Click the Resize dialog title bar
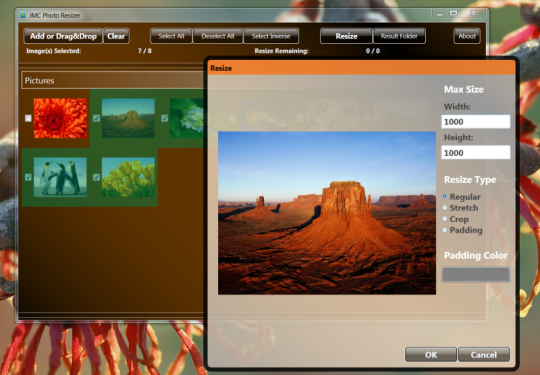Screen dimensions: 540x375 [x=362, y=68]
